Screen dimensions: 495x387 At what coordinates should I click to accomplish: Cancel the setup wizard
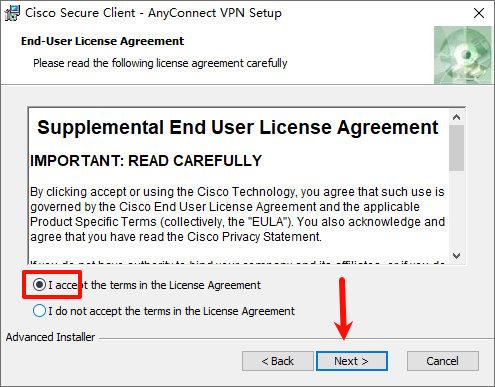(443, 361)
